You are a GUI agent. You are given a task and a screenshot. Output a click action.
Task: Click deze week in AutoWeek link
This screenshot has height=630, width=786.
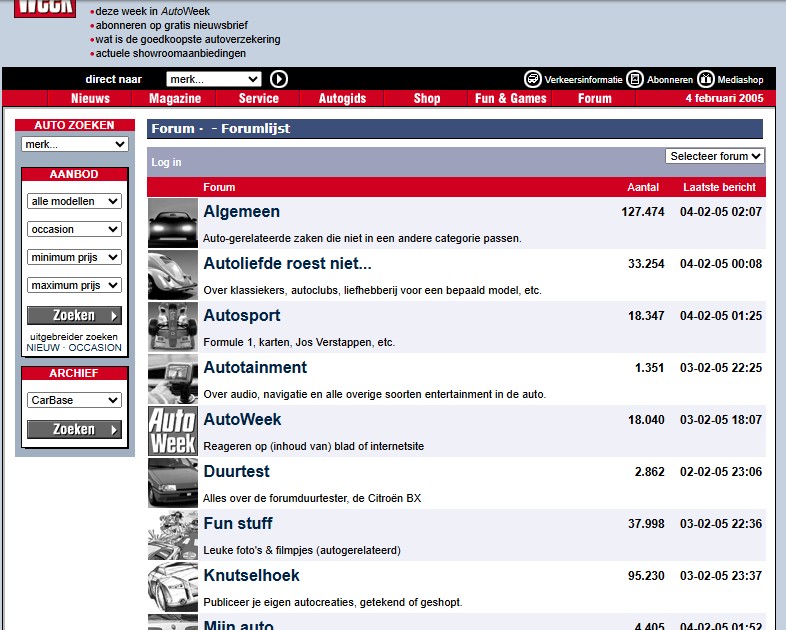click(x=153, y=11)
